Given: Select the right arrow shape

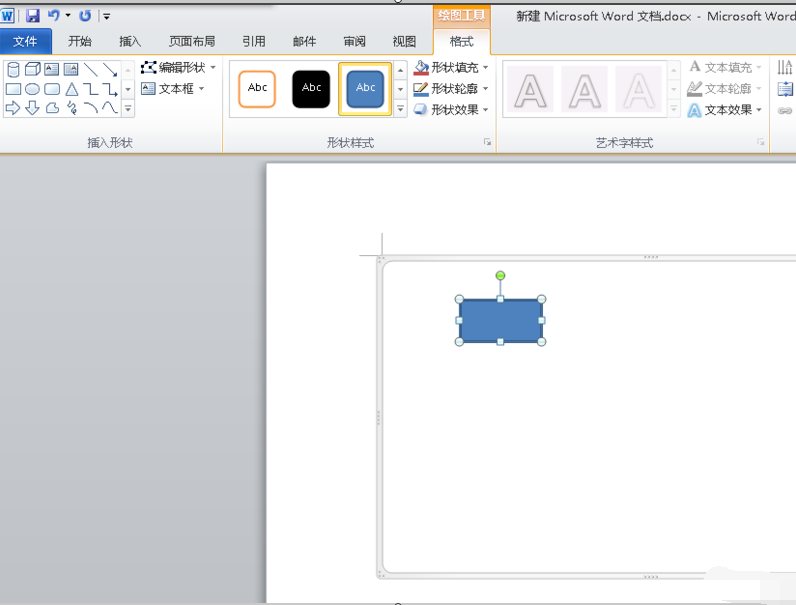Looking at the screenshot, I should tap(13, 108).
